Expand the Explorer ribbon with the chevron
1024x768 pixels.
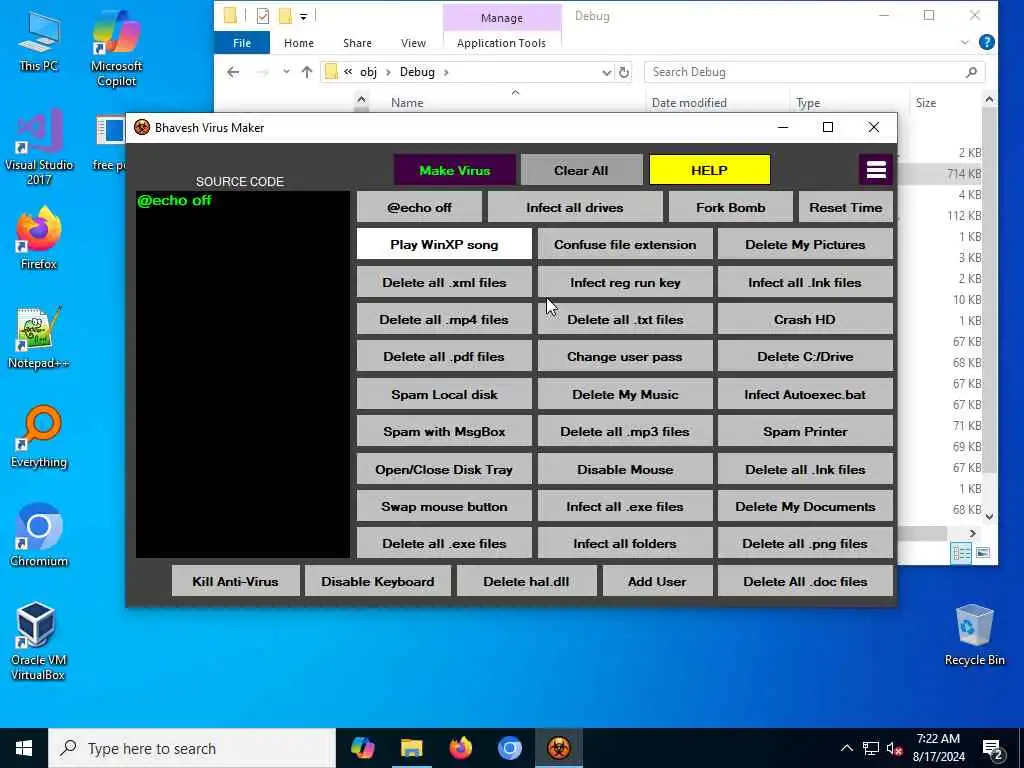[x=965, y=42]
